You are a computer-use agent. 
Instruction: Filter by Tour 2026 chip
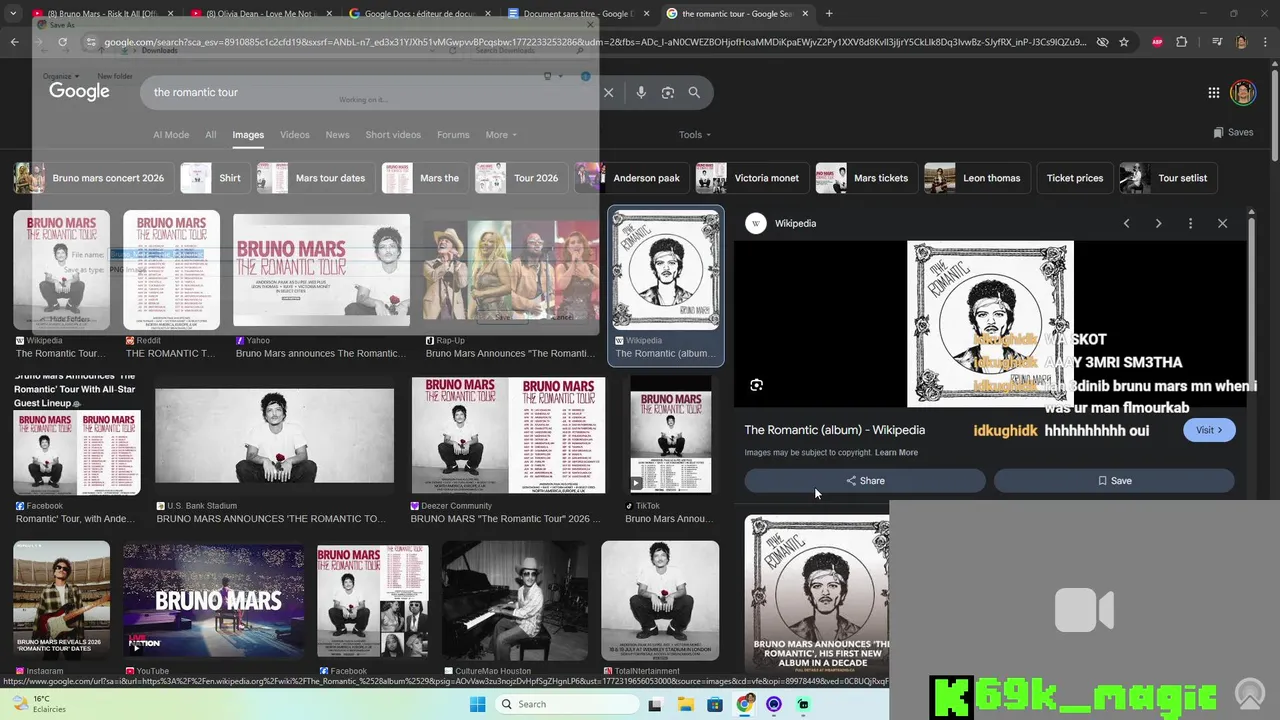520,178
